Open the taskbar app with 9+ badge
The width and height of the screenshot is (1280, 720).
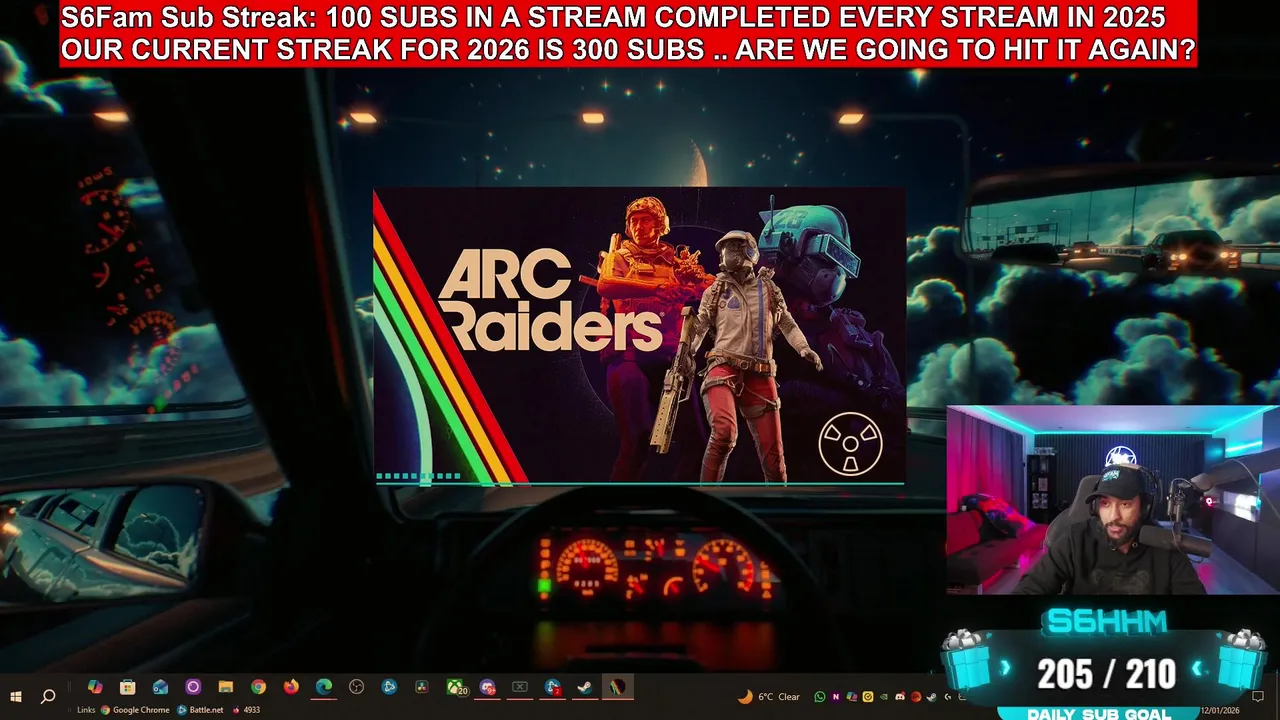coord(487,687)
